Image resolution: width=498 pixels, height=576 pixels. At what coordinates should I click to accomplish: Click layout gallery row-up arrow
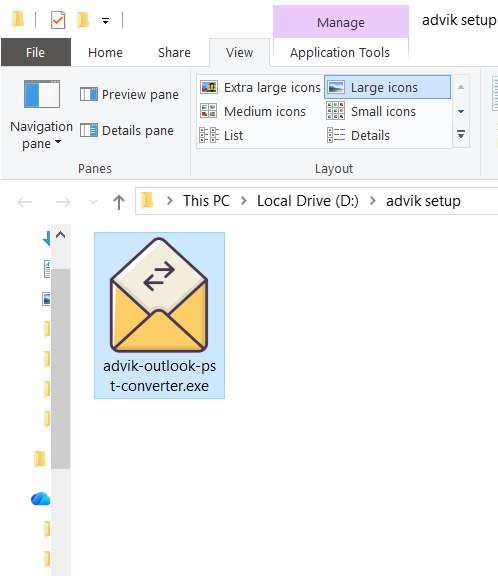461,87
